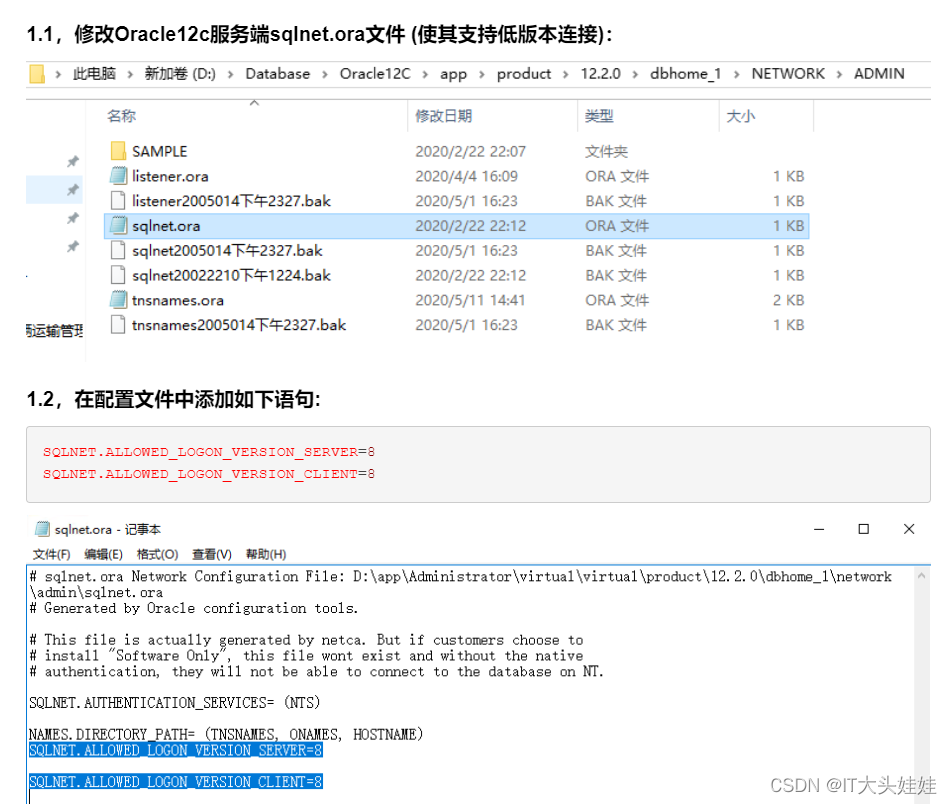Go to the dbhome_1 breadcrumb
952x804 pixels.
click(685, 73)
